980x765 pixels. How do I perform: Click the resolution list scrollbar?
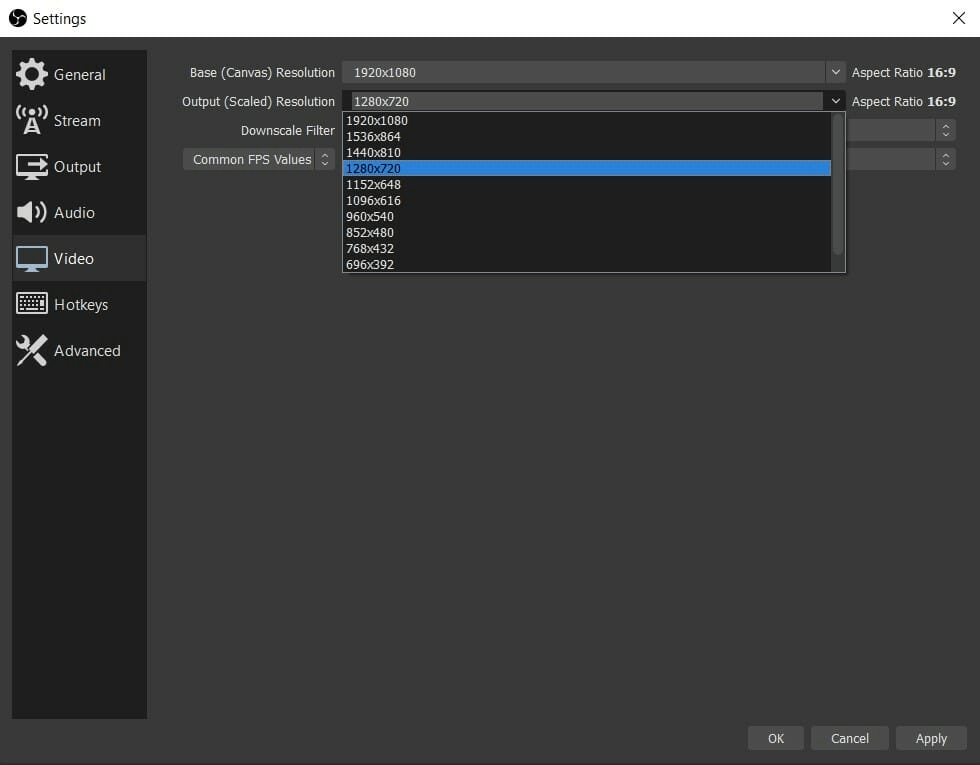click(x=838, y=184)
